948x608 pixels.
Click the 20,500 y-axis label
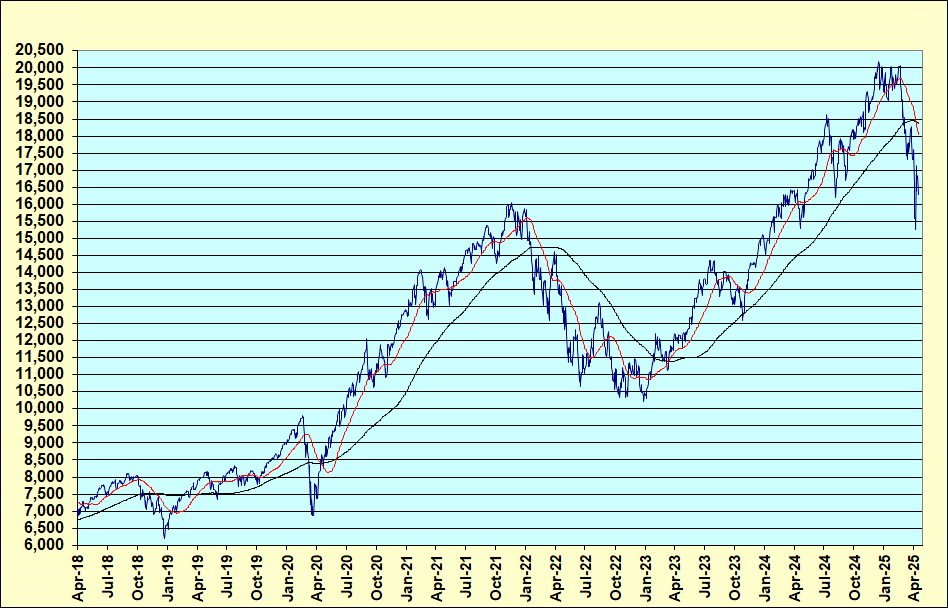[39, 50]
